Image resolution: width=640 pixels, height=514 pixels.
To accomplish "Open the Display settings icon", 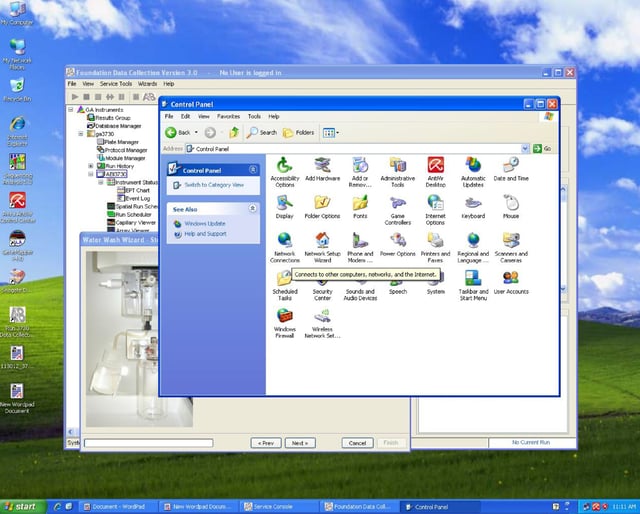I will tap(284, 207).
